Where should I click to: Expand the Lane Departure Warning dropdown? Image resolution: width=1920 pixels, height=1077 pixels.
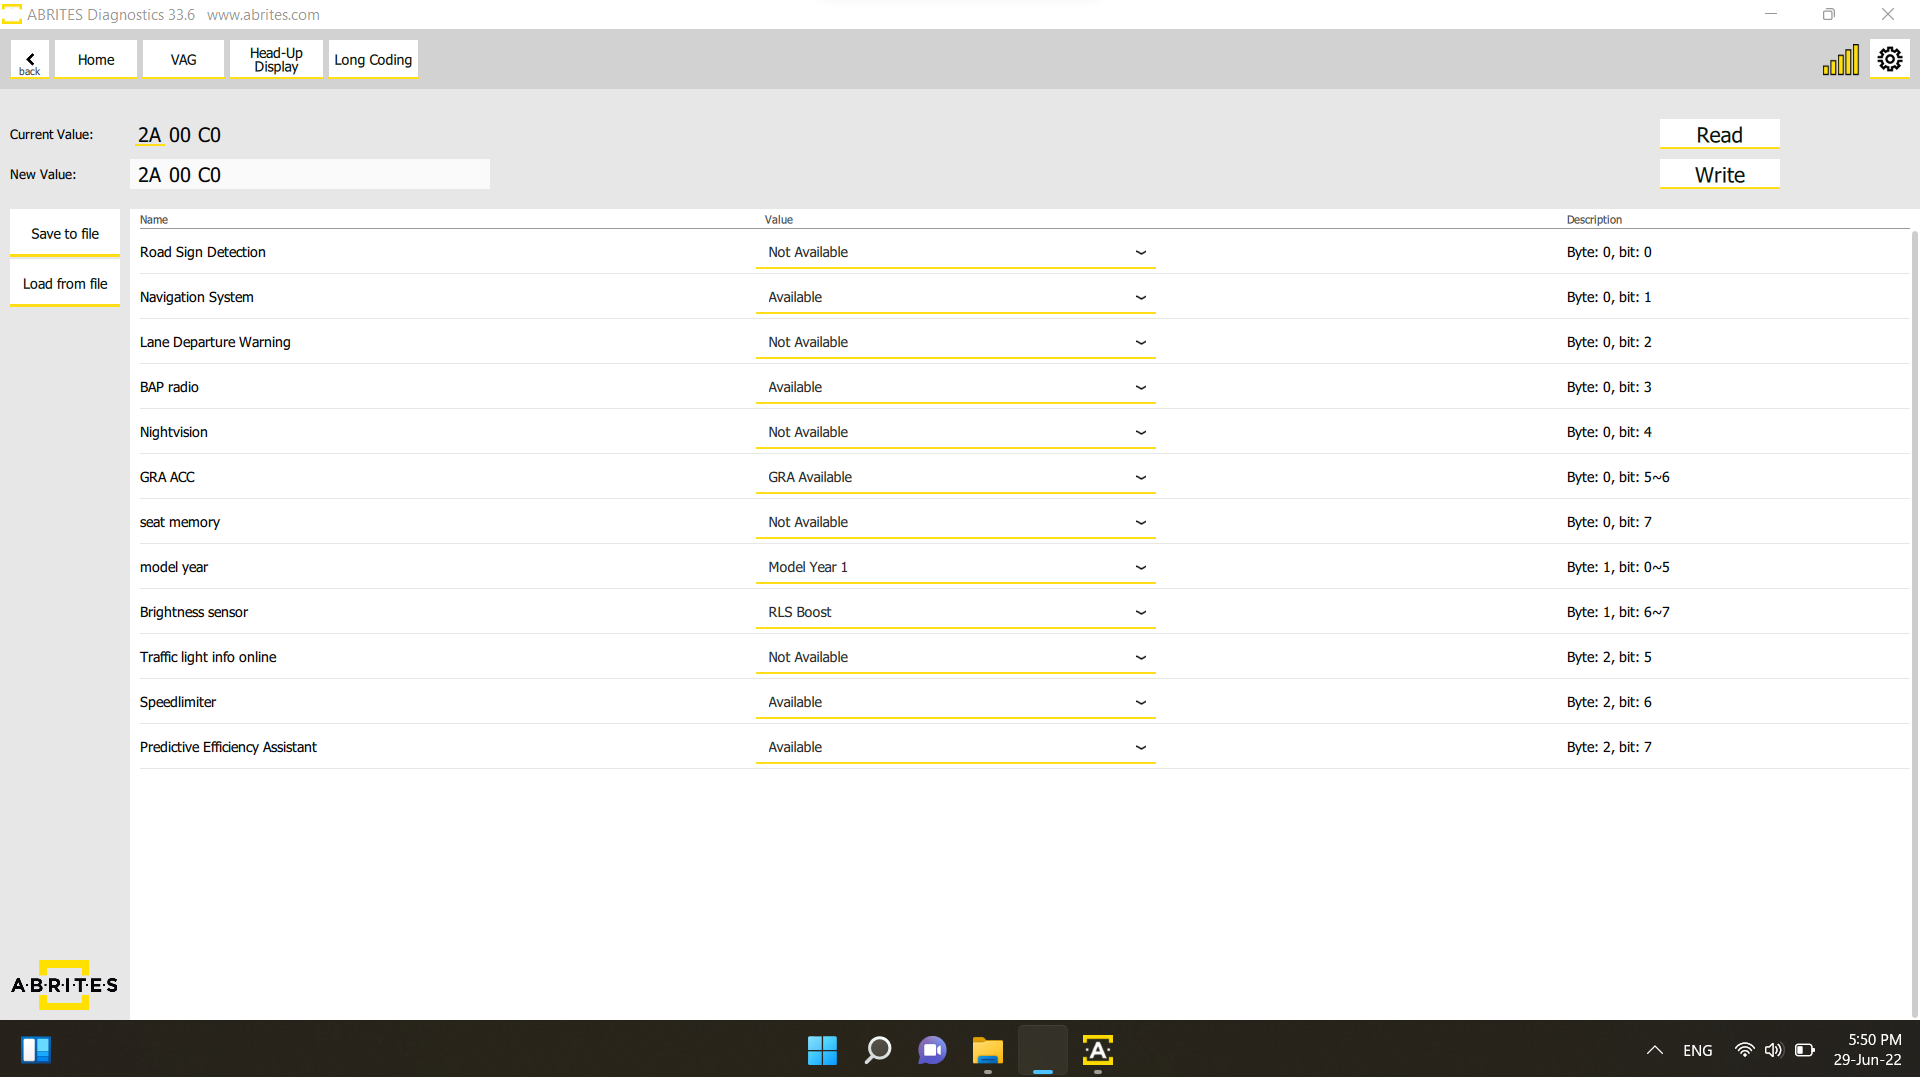[955, 342]
